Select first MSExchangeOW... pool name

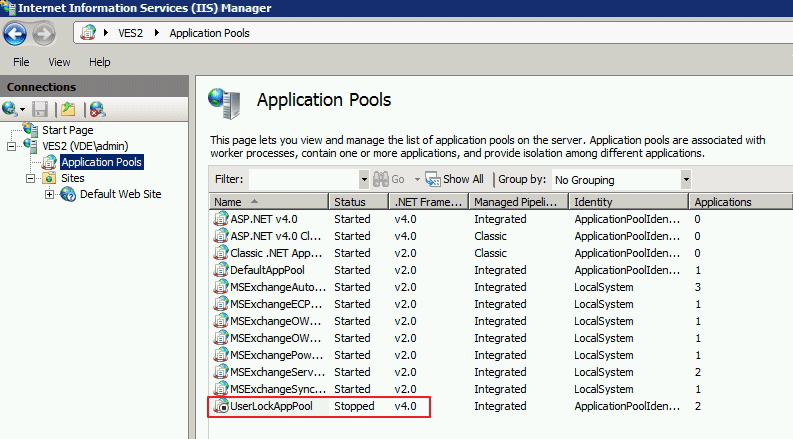click(x=276, y=321)
